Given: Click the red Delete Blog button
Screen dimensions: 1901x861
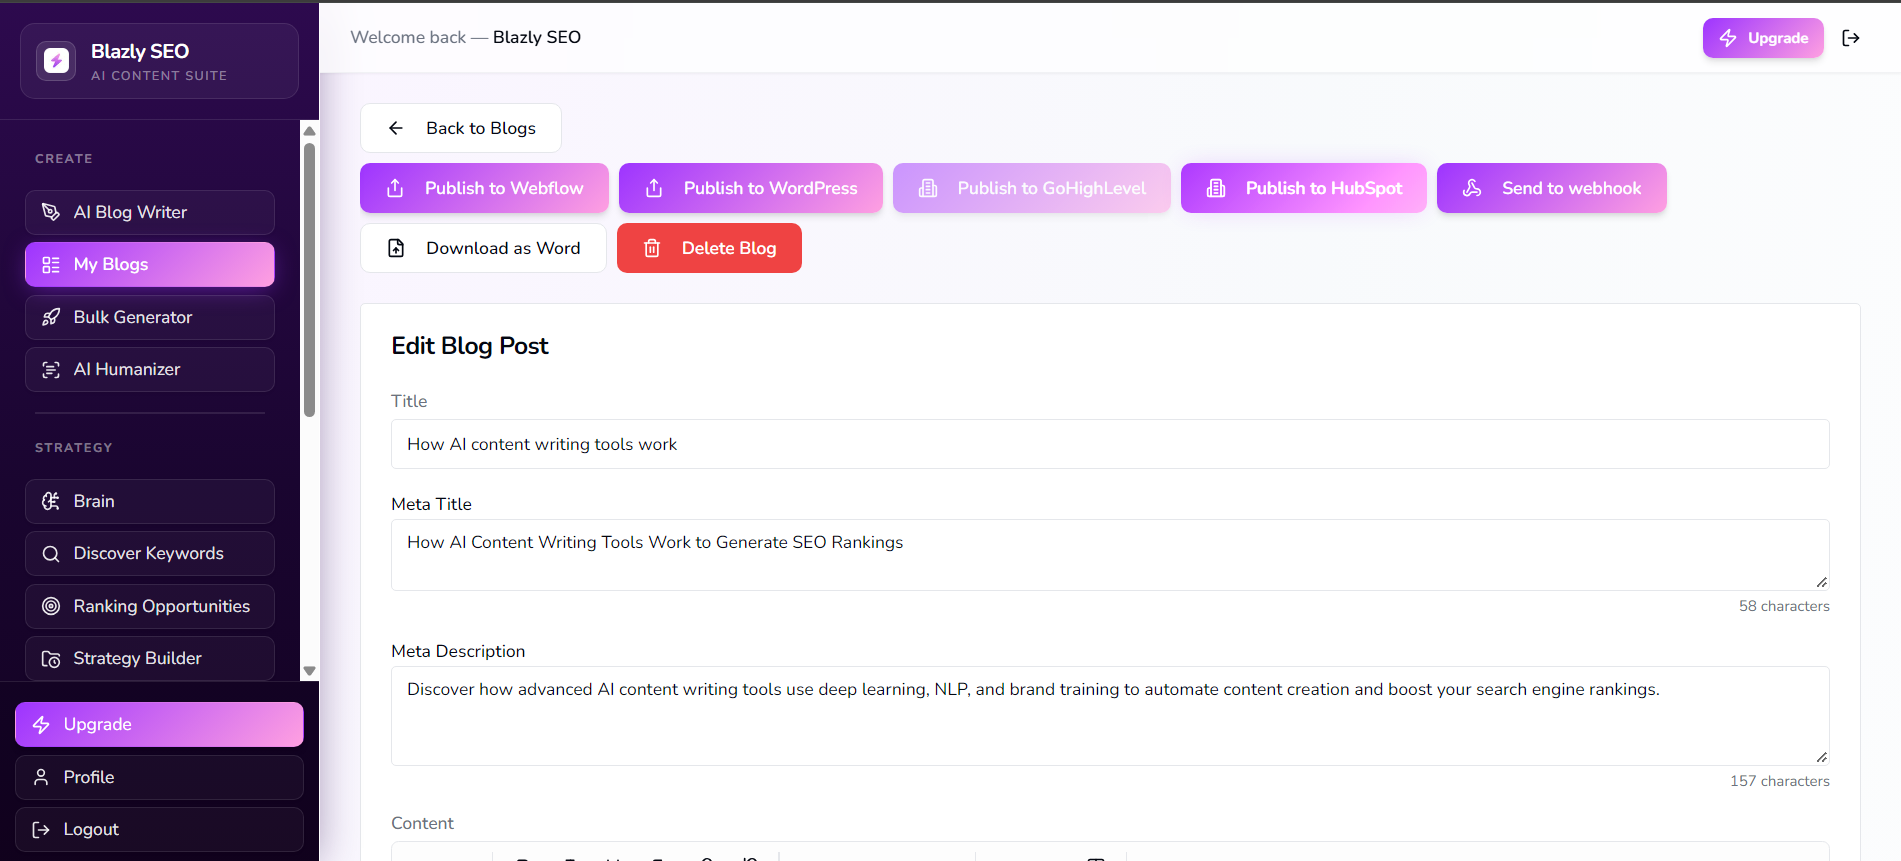Looking at the screenshot, I should pyautogui.click(x=709, y=248).
